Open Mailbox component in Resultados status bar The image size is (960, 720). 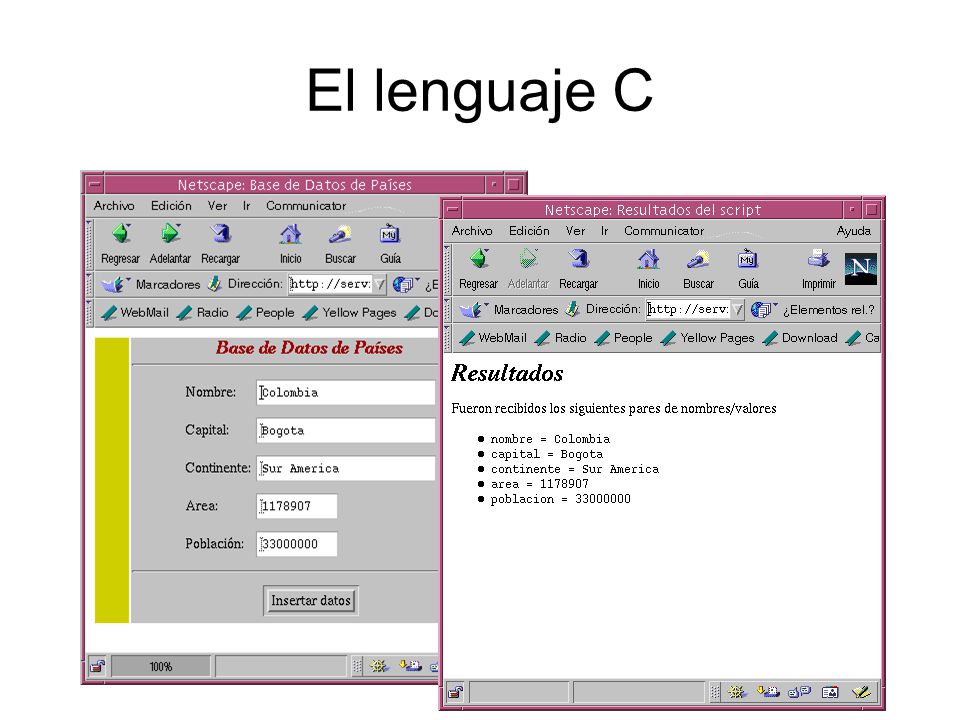click(x=768, y=692)
